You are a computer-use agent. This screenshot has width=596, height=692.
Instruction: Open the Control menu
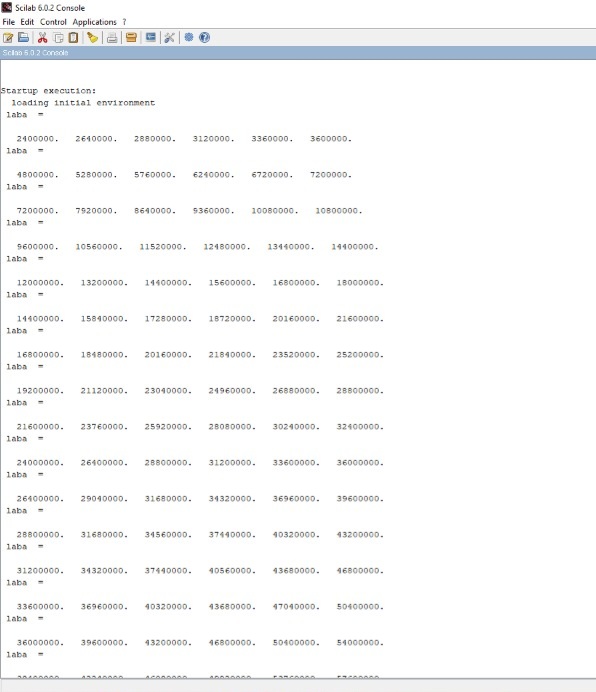(53, 22)
